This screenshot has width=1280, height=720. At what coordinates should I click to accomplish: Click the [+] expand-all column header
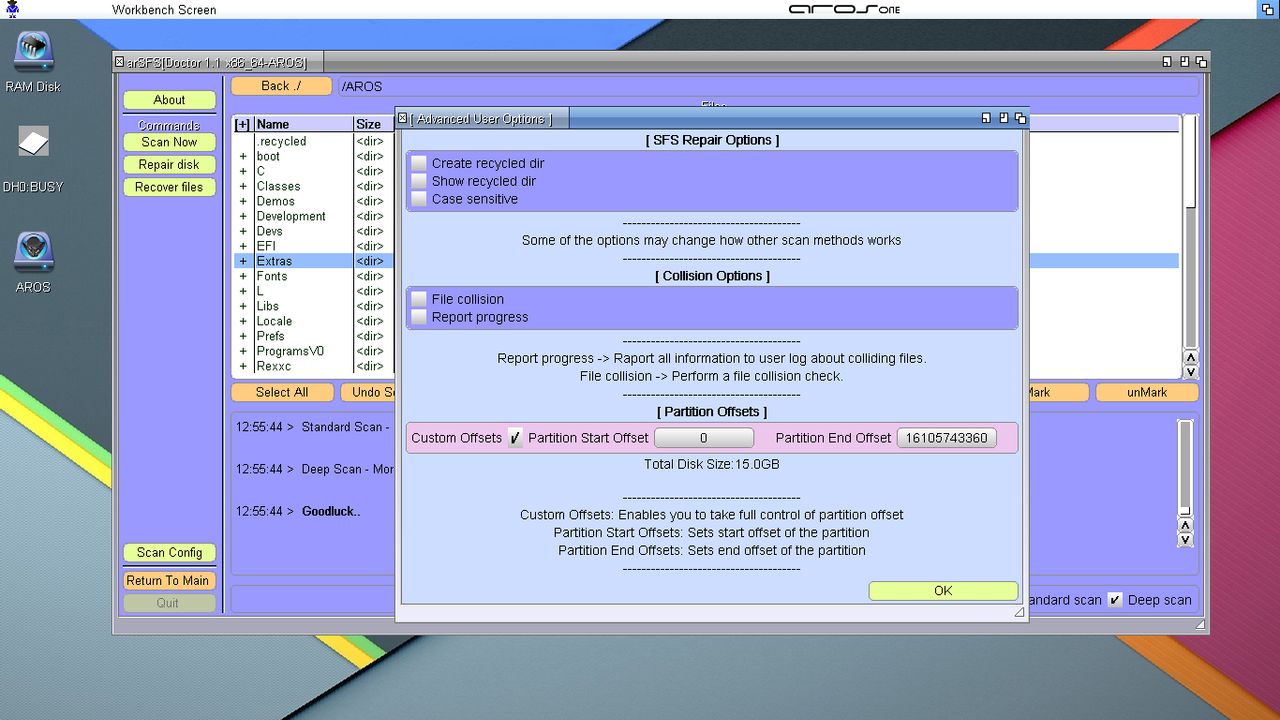click(242, 124)
